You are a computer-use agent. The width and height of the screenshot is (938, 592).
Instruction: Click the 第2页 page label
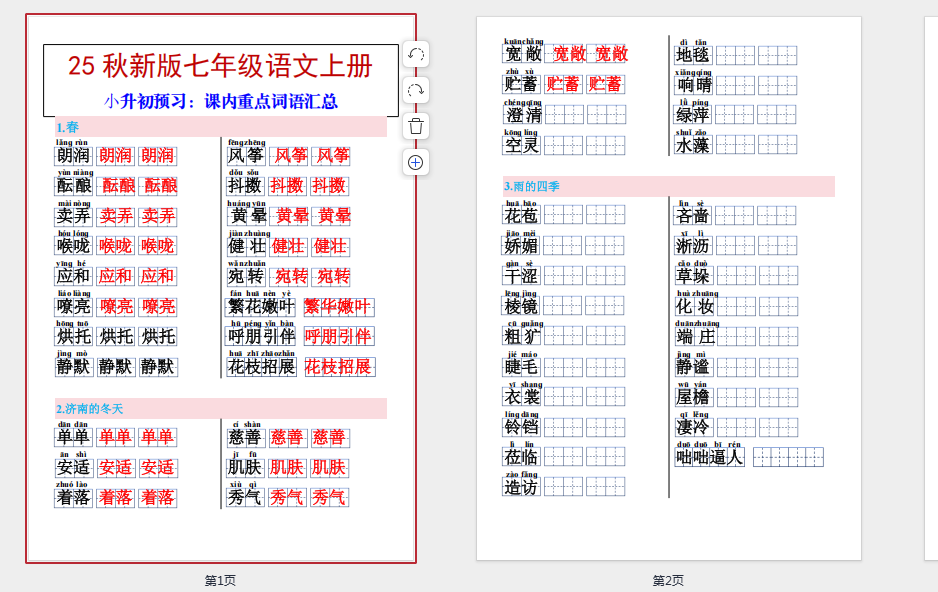[668, 580]
